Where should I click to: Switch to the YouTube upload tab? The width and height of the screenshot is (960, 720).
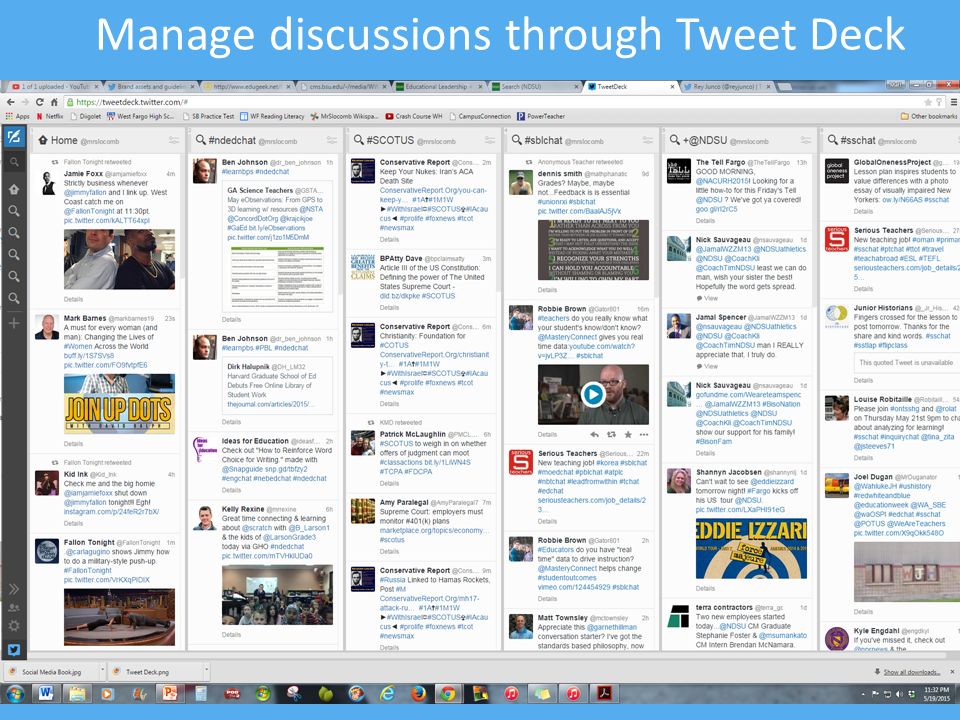54,87
